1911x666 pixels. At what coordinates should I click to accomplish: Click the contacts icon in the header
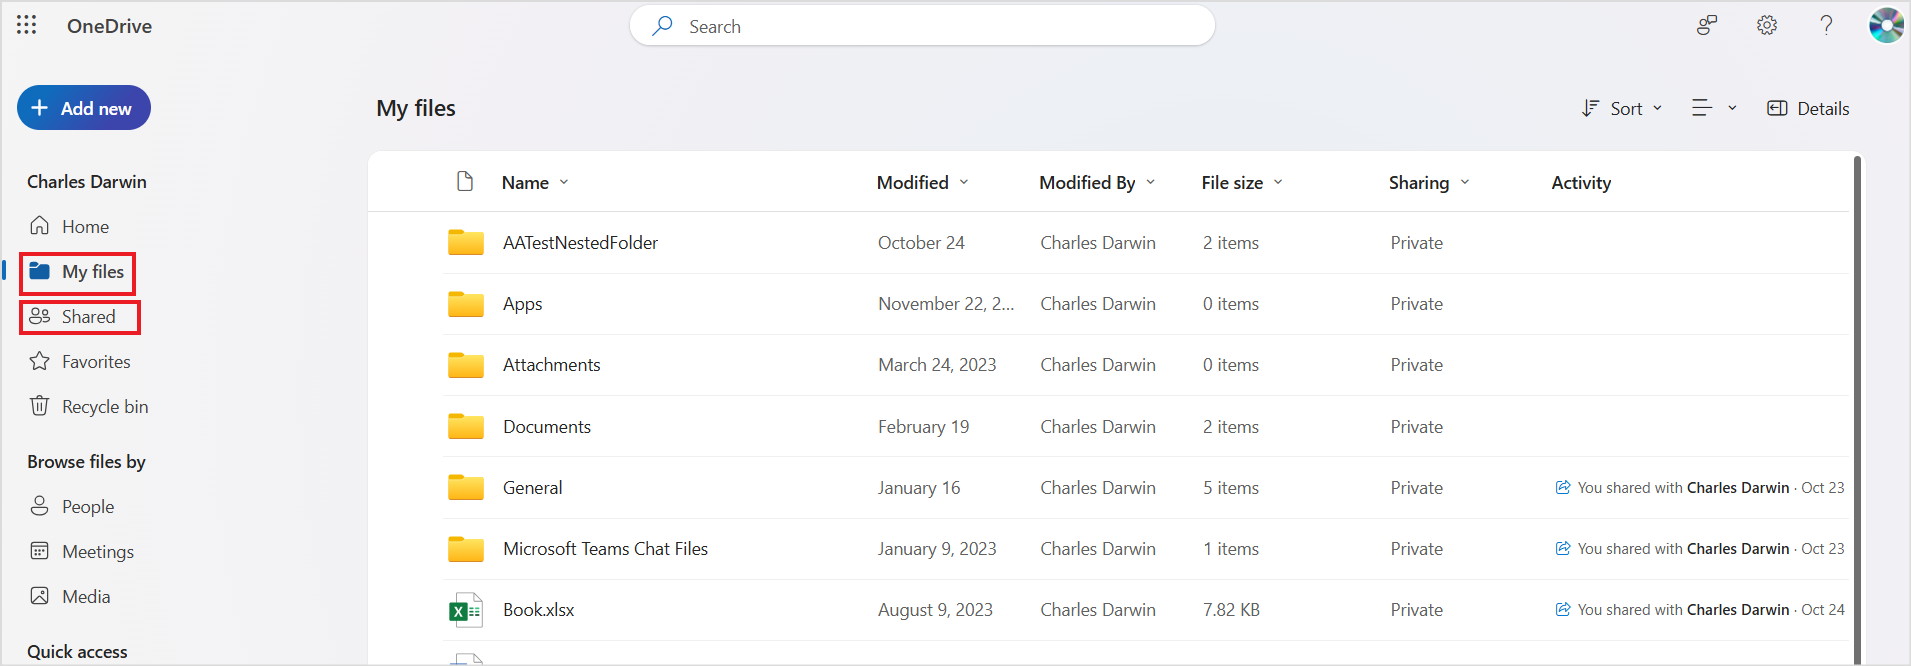[1707, 26]
